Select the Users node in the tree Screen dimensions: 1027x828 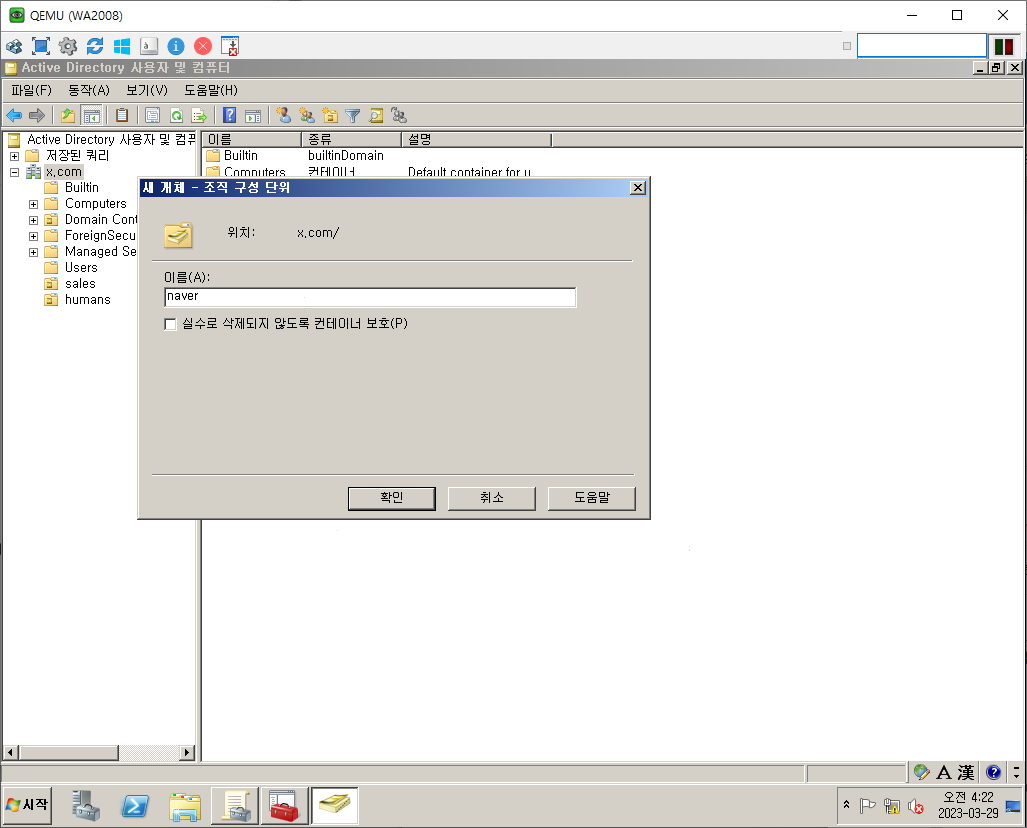coord(81,268)
